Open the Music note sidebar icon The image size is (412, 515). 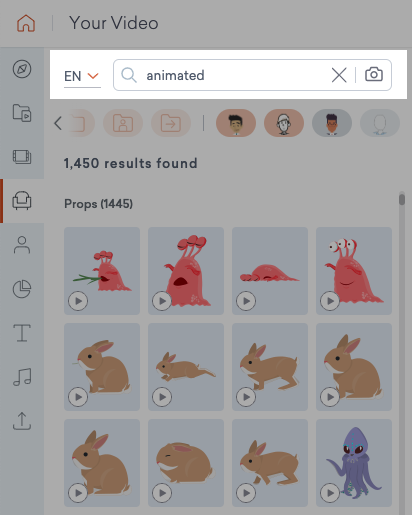point(22,377)
